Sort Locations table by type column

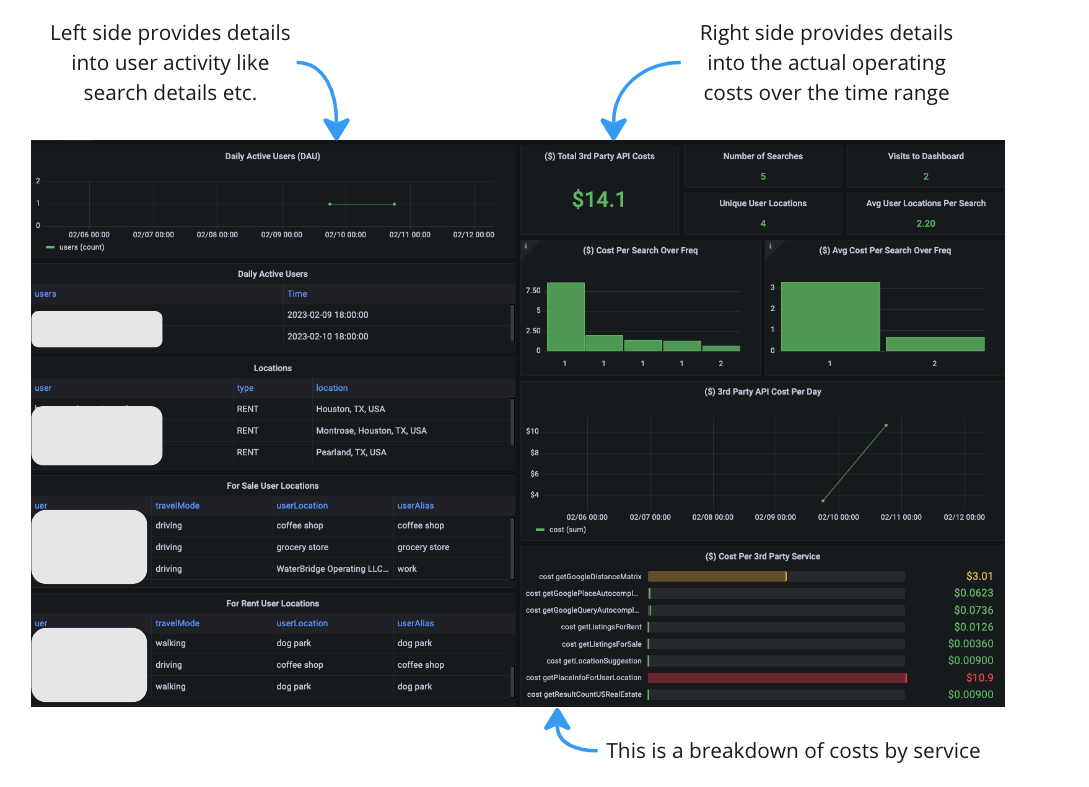245,388
